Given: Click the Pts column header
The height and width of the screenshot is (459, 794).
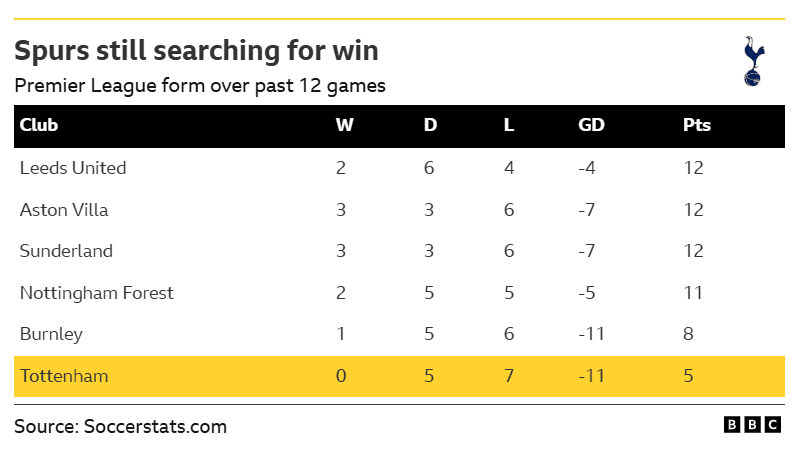Looking at the screenshot, I should [697, 126].
